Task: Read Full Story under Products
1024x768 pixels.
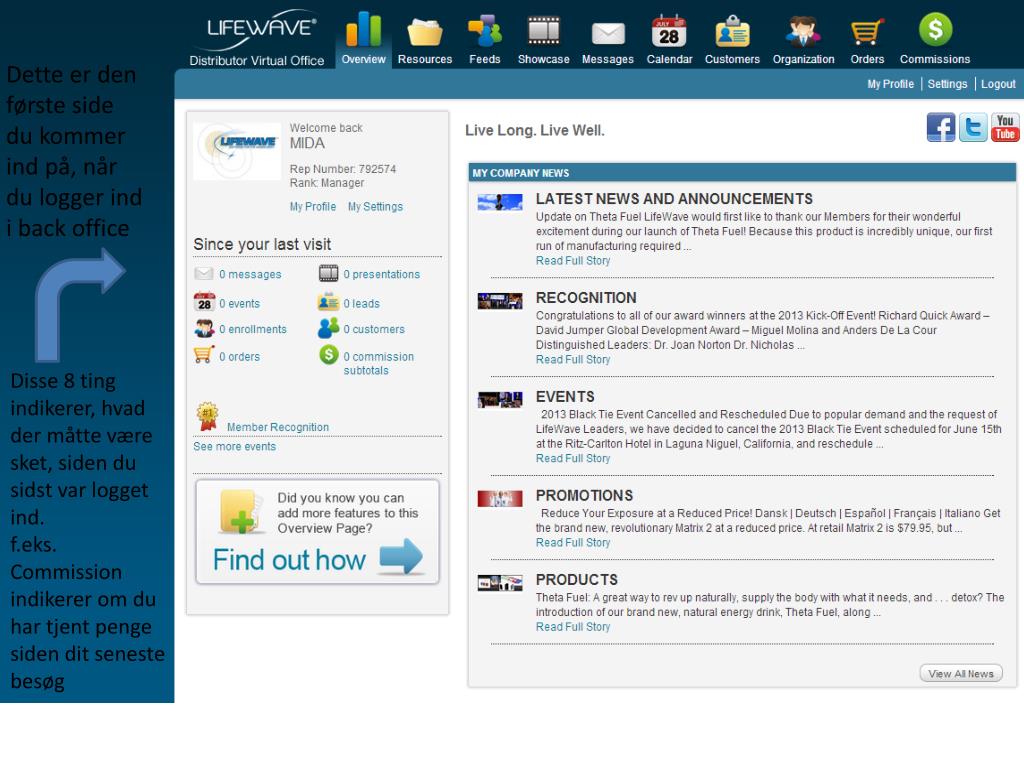Action: point(573,627)
